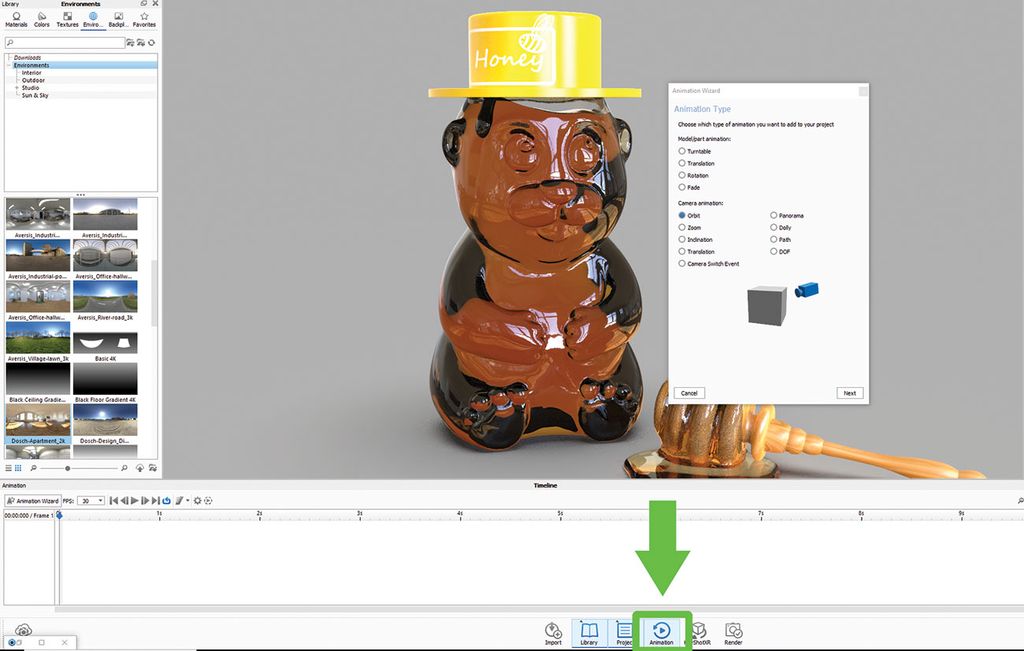Toggle the loop playback icon on the timeline
This screenshot has height=651, width=1024.
[166, 501]
